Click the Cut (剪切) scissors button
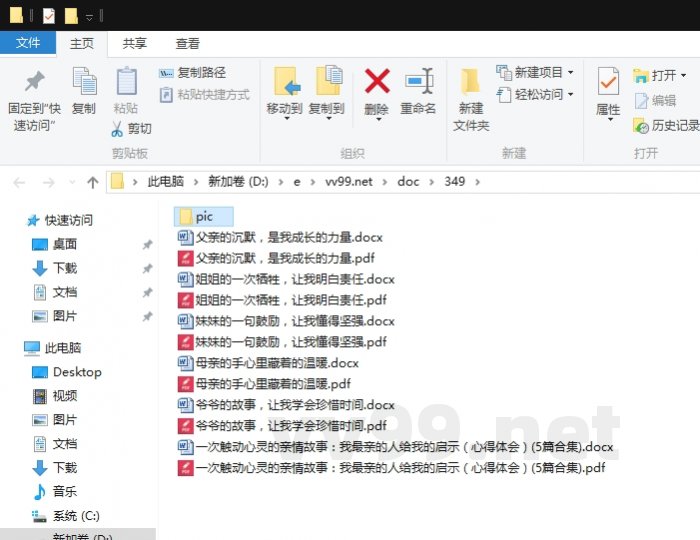 pyautogui.click(x=132, y=129)
